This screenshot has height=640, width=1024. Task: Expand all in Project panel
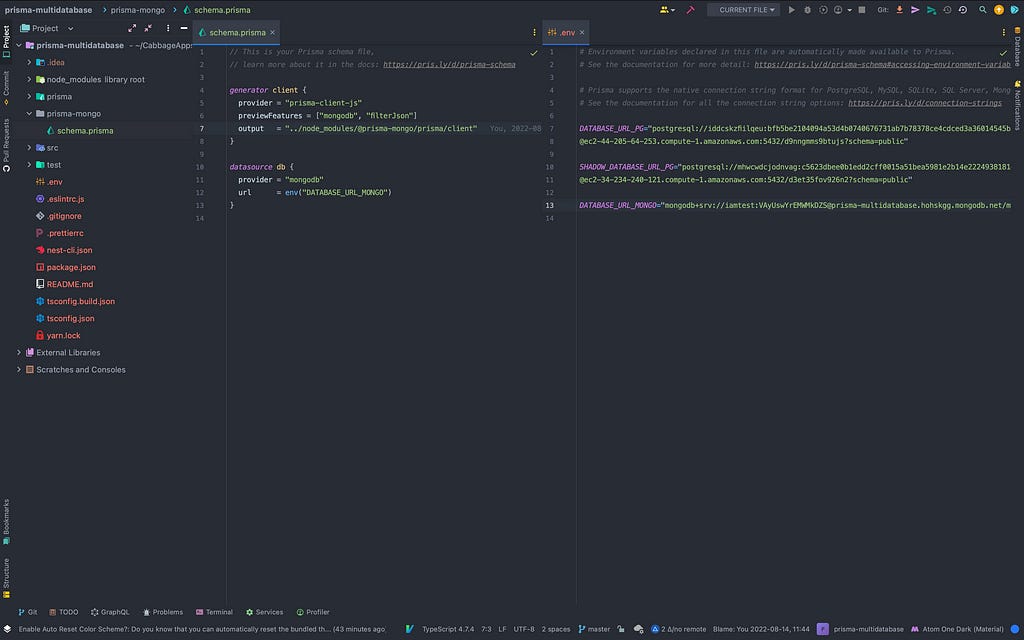(x=134, y=29)
